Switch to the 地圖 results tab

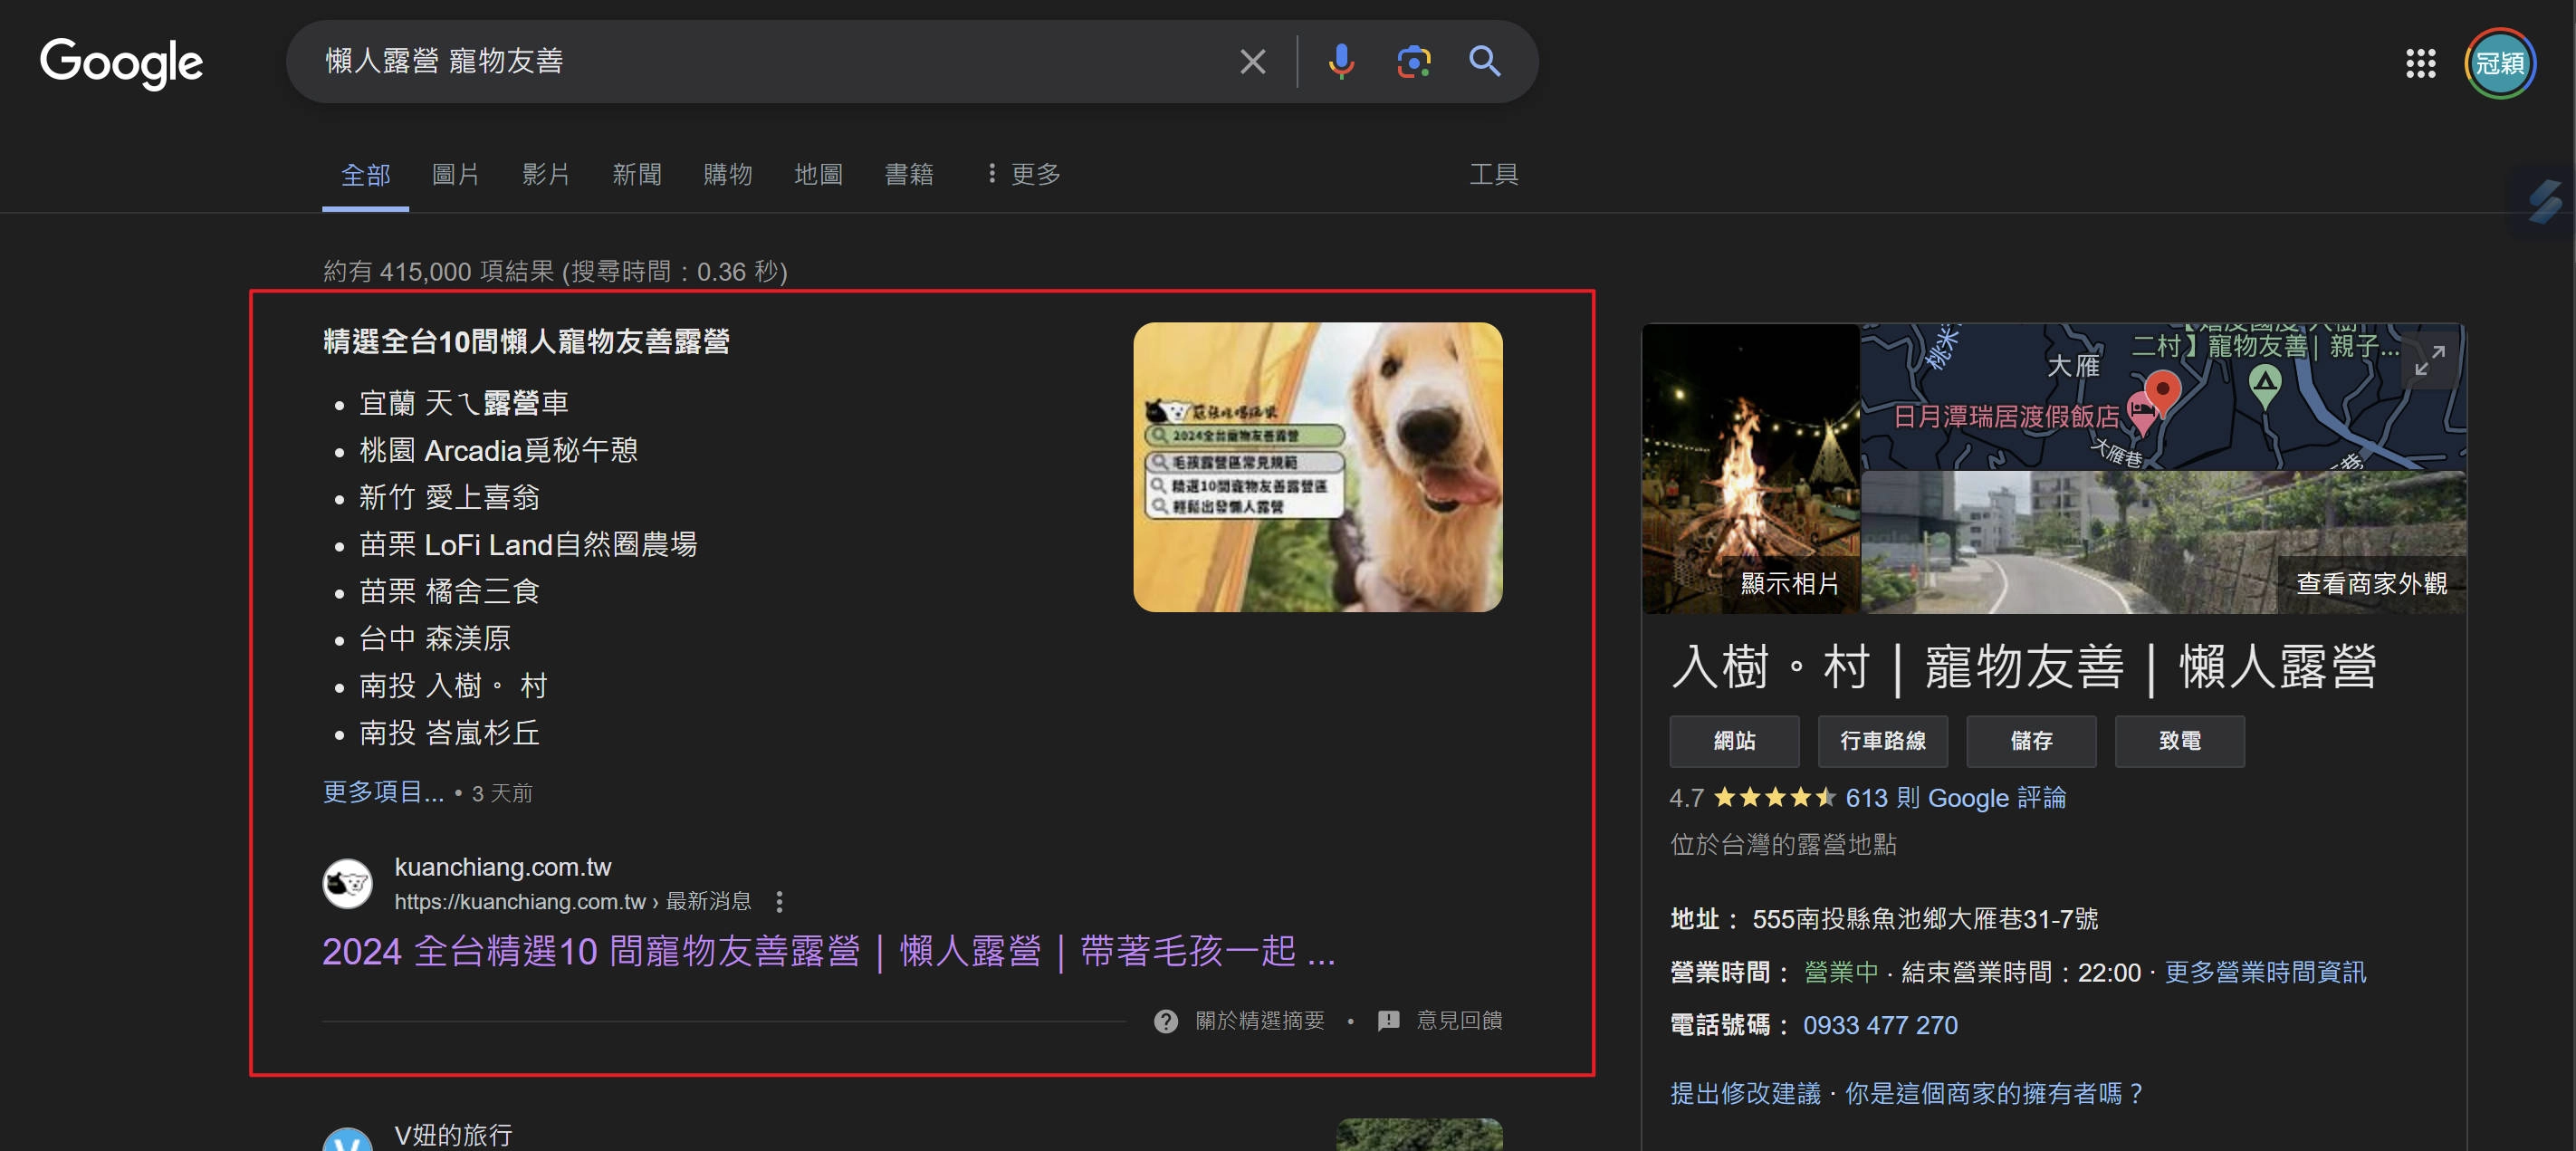[817, 174]
